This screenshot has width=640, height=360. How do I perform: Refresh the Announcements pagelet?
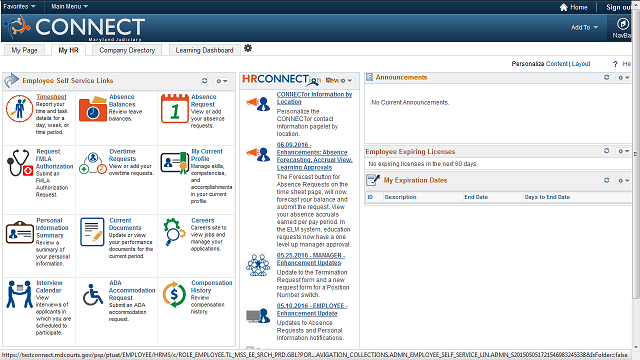(607, 78)
